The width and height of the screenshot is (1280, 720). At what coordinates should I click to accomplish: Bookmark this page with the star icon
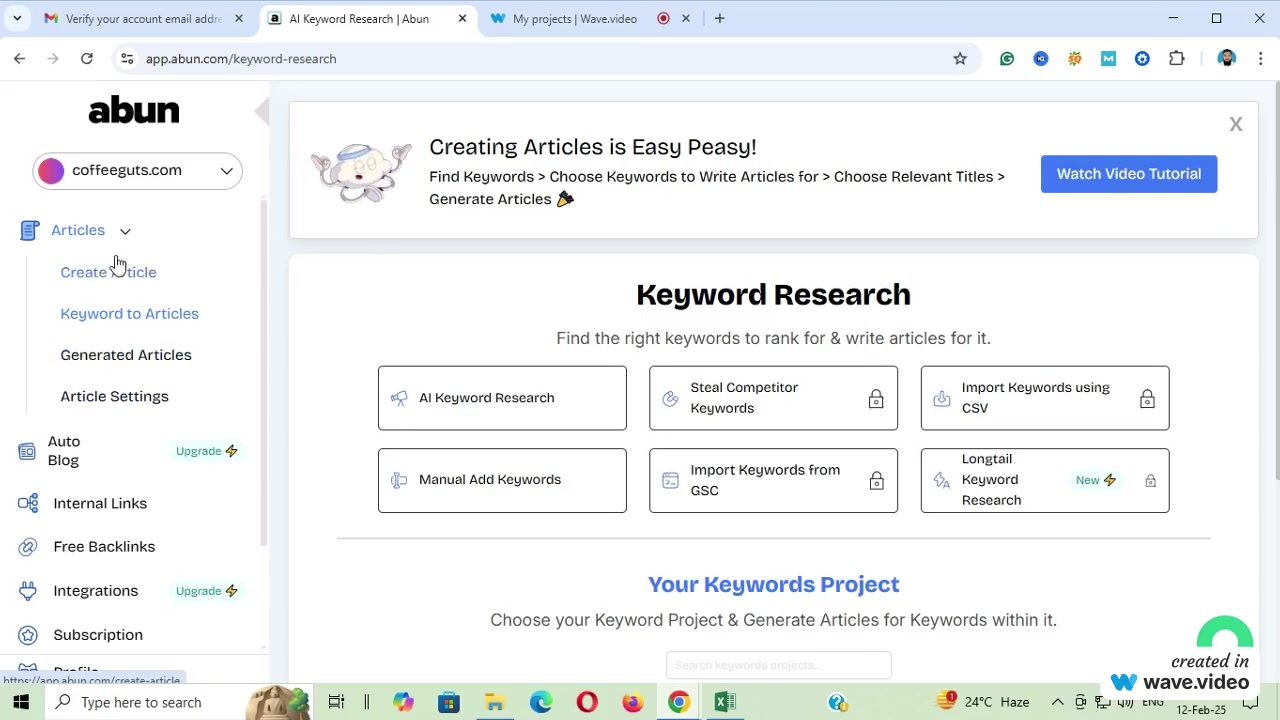coord(960,59)
